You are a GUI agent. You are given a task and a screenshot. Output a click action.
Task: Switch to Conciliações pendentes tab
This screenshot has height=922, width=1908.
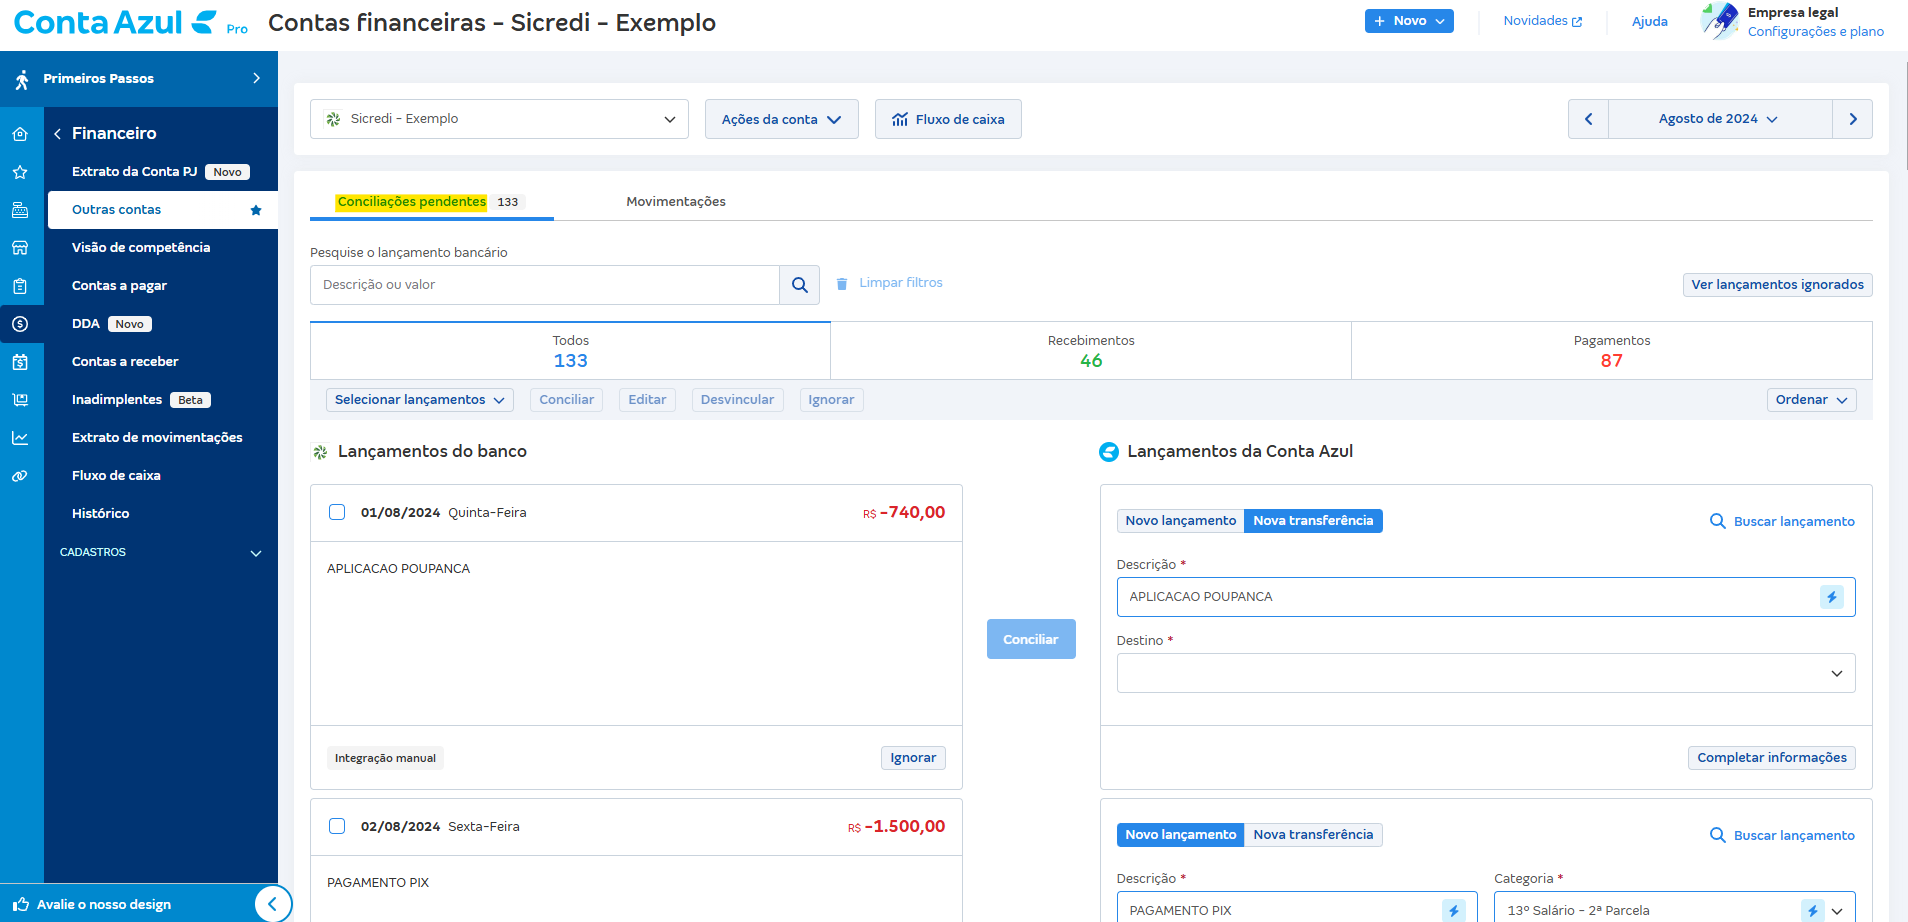pyautogui.click(x=430, y=202)
